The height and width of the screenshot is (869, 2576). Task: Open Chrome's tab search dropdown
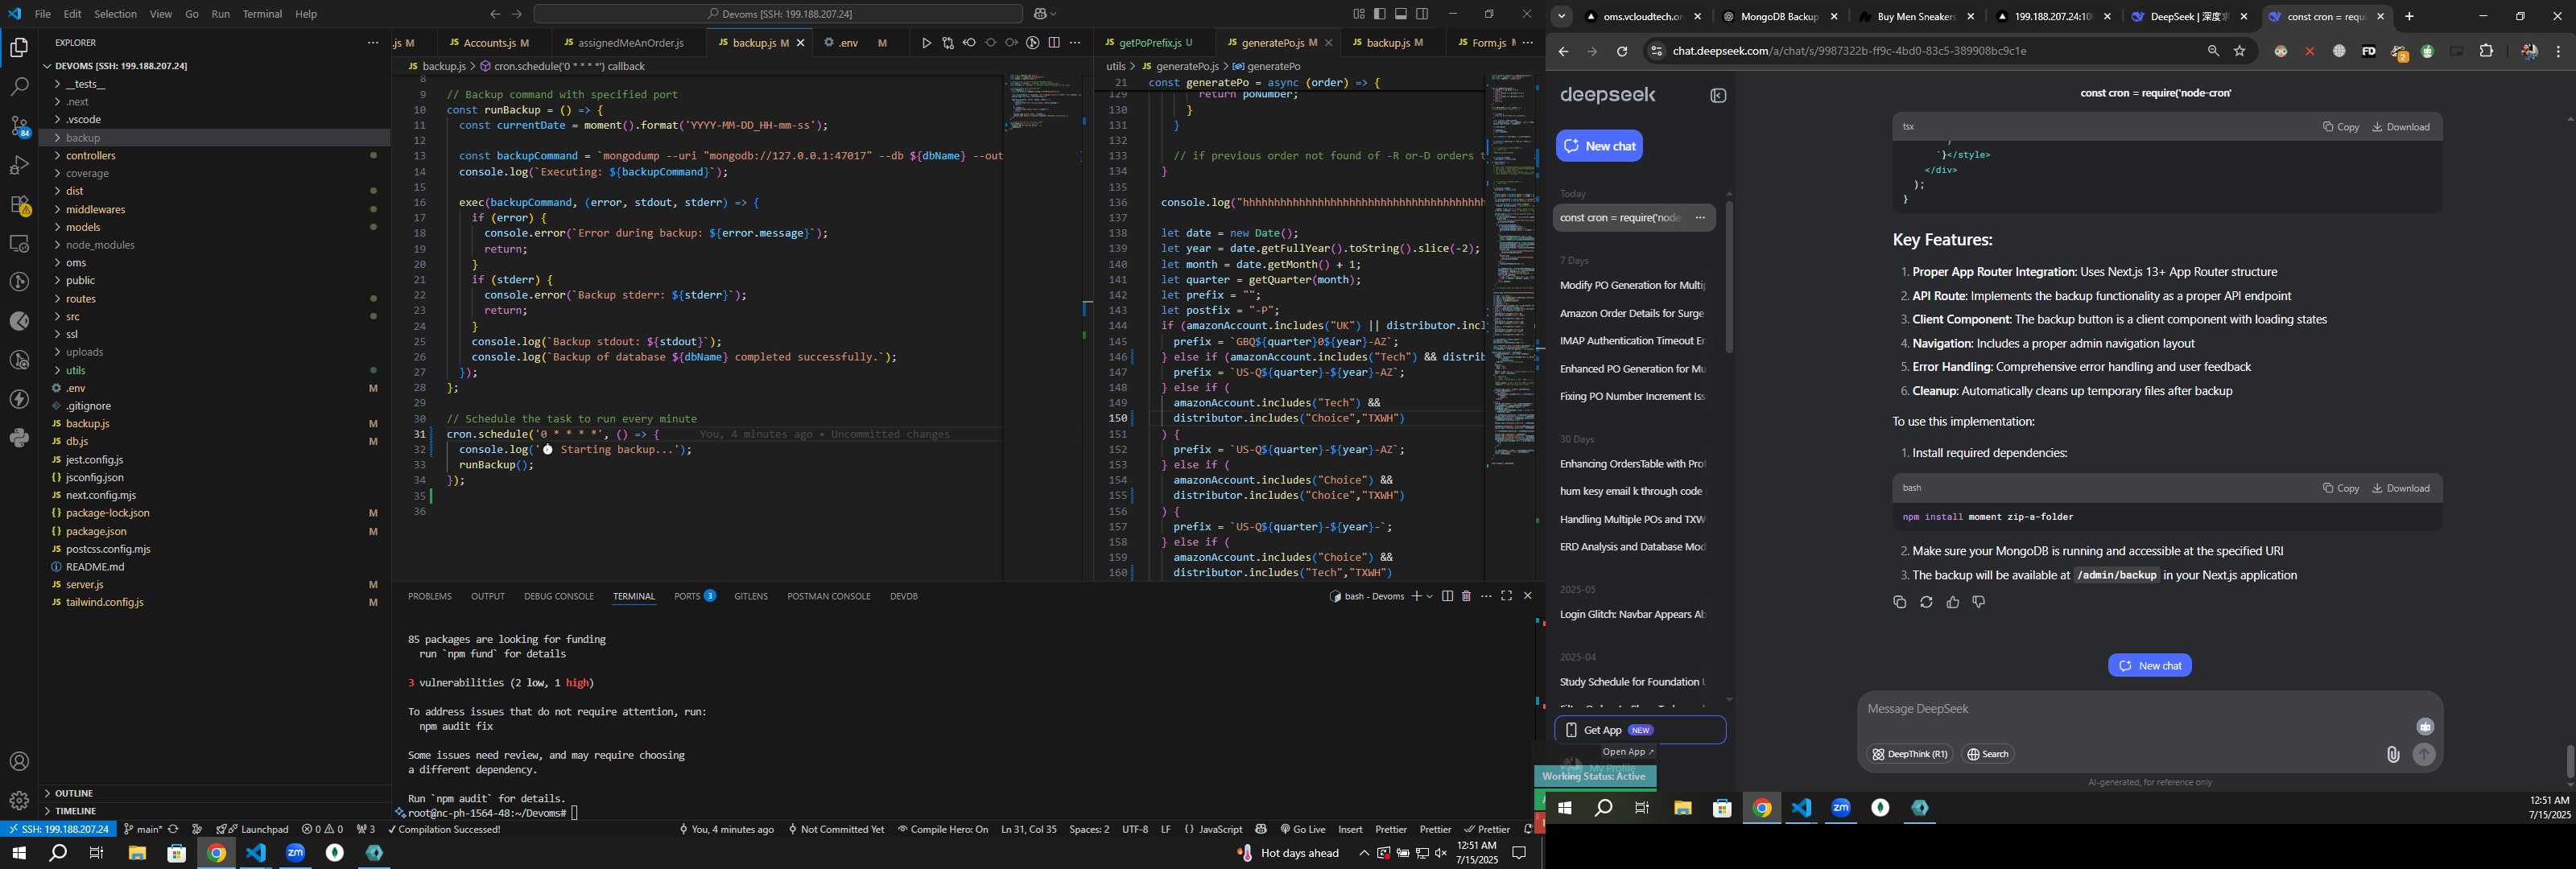(1561, 16)
